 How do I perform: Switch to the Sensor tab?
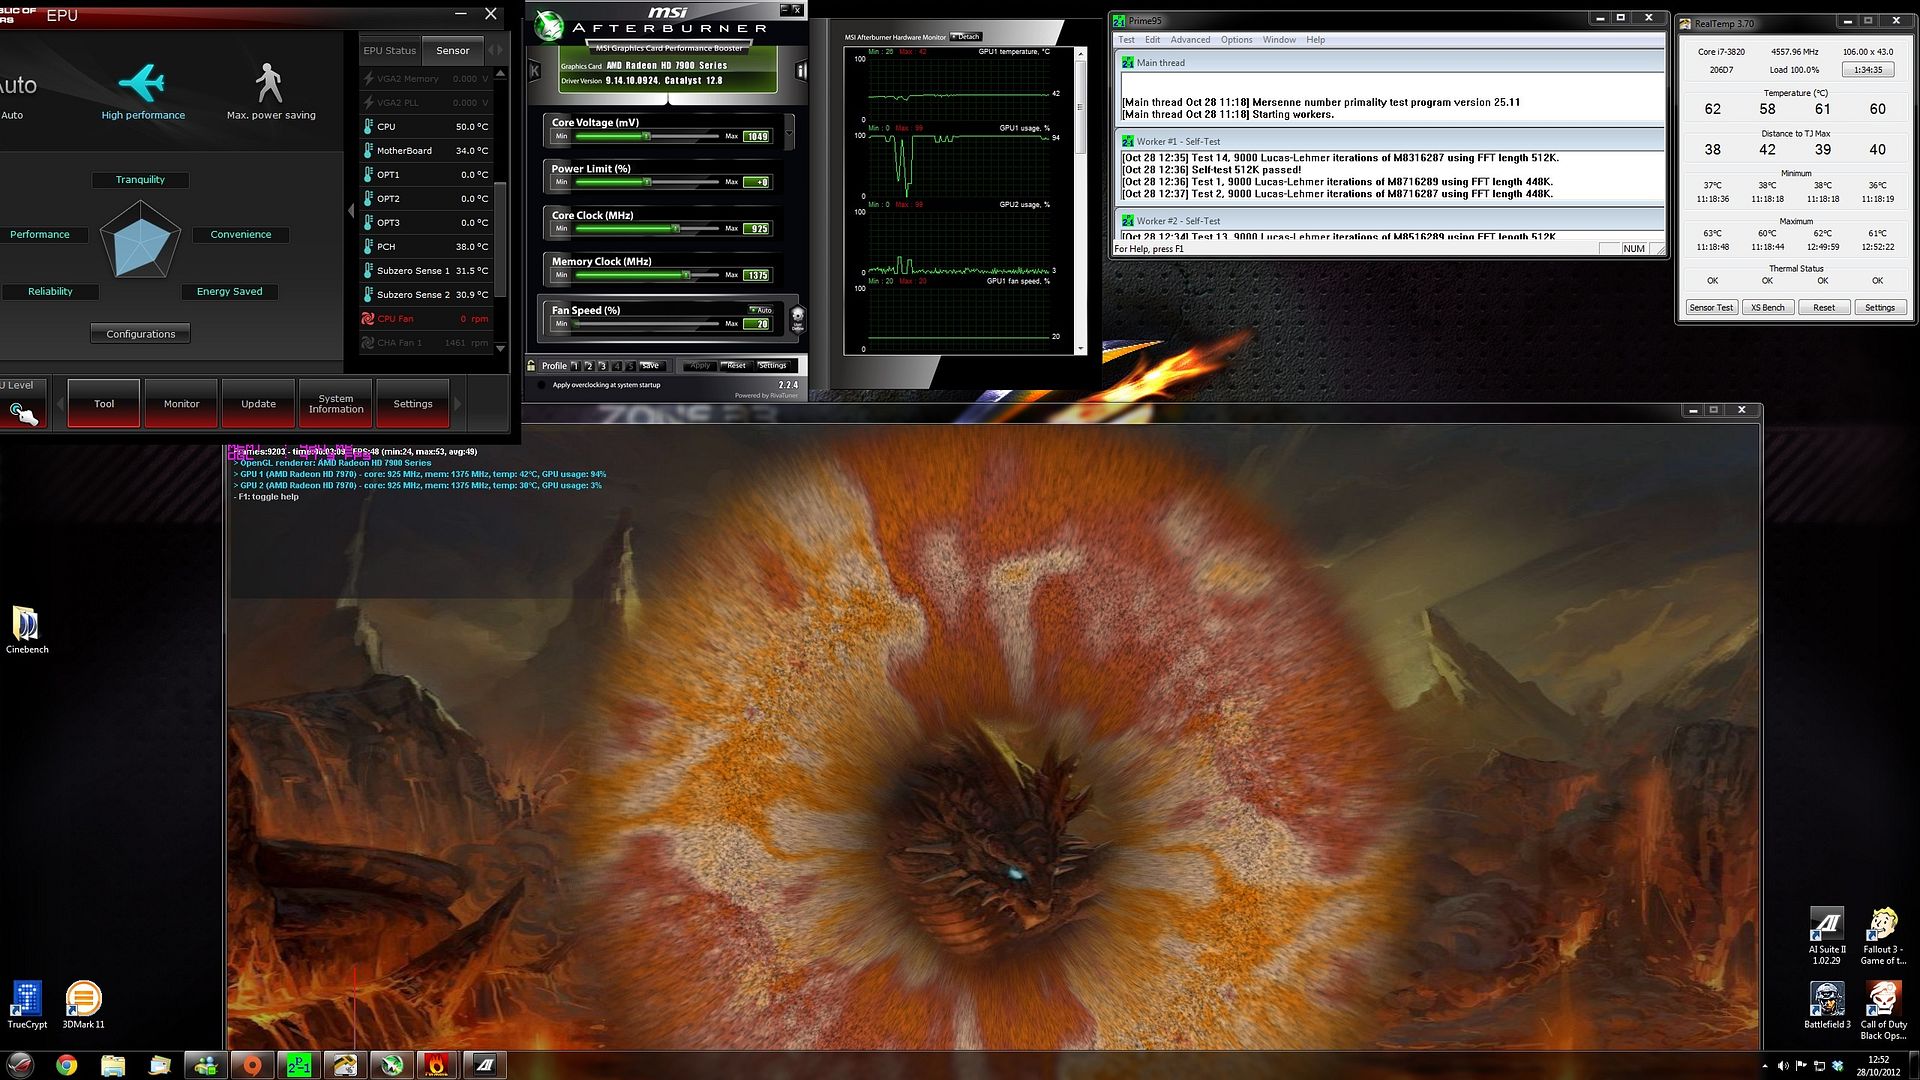[x=452, y=50]
